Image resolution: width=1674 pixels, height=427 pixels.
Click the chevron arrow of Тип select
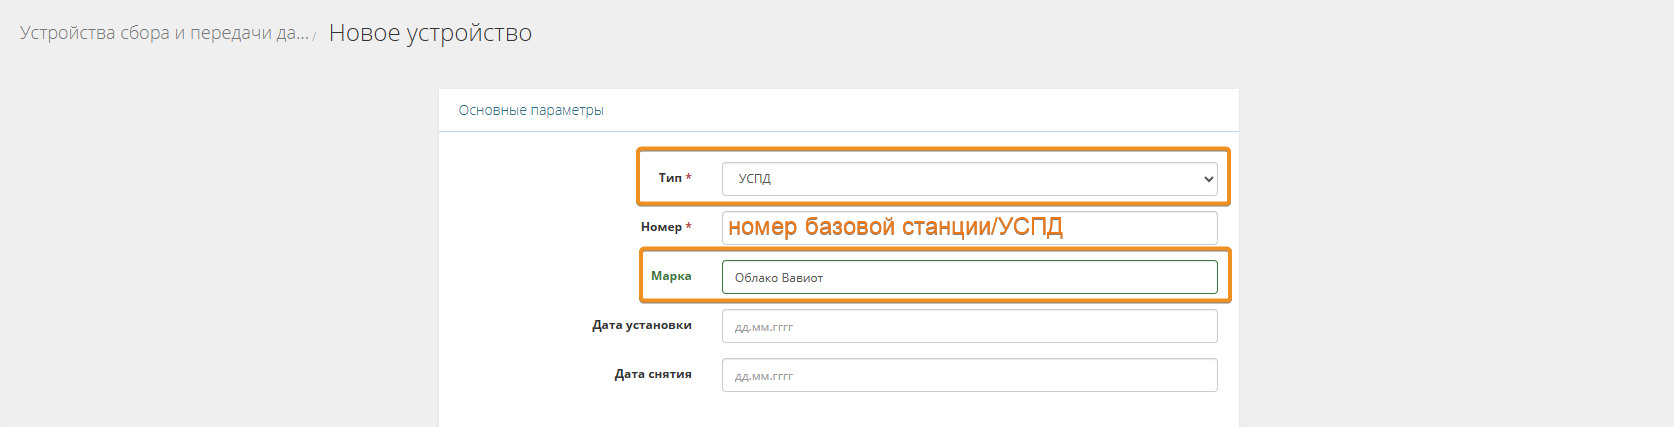[1208, 179]
